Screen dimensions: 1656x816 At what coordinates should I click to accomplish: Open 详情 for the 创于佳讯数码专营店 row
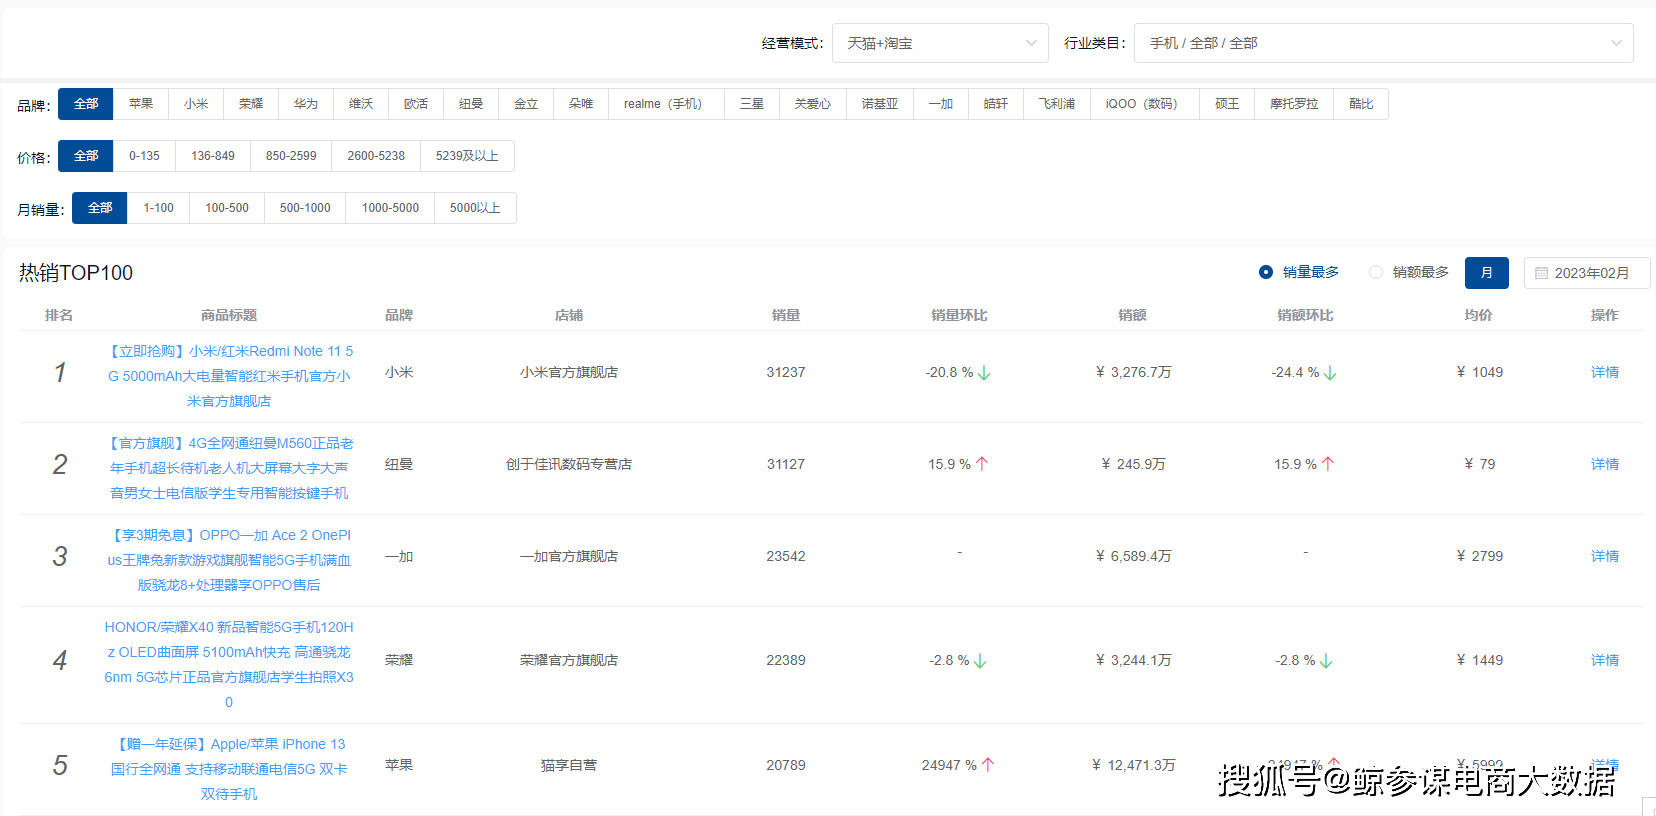1605,464
